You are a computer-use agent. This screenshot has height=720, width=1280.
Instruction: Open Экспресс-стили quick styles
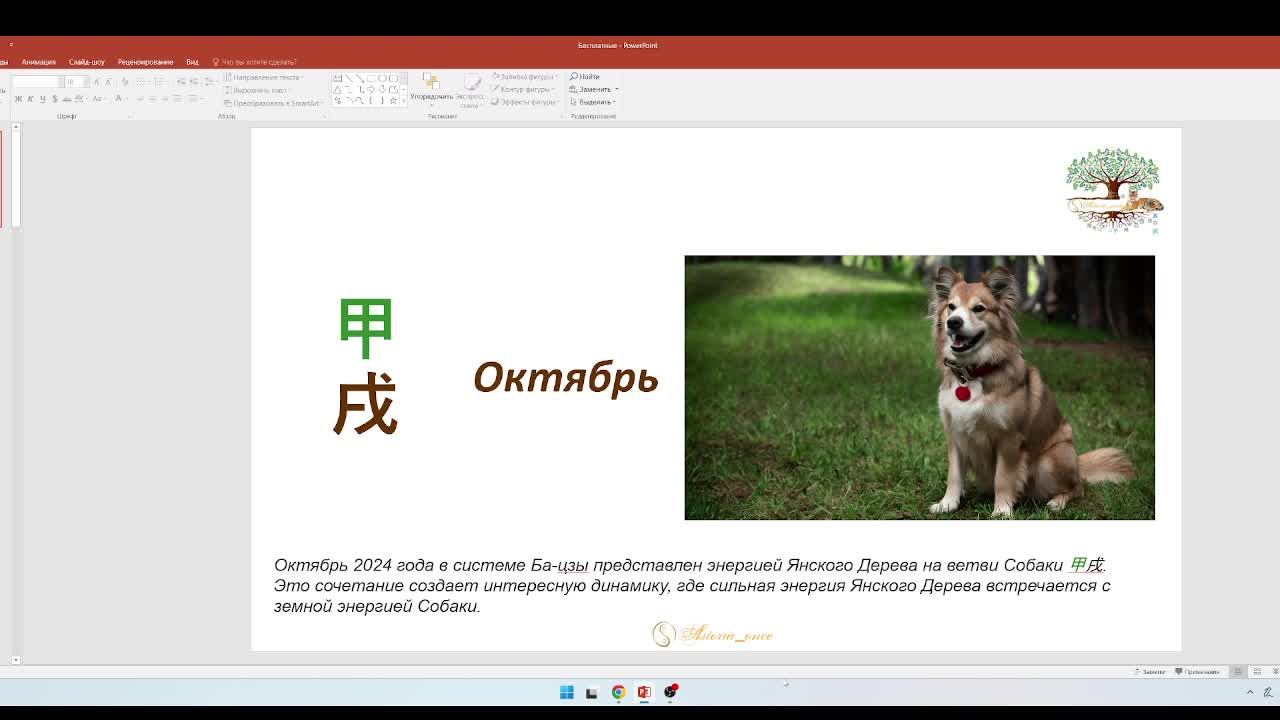pyautogui.click(x=471, y=90)
